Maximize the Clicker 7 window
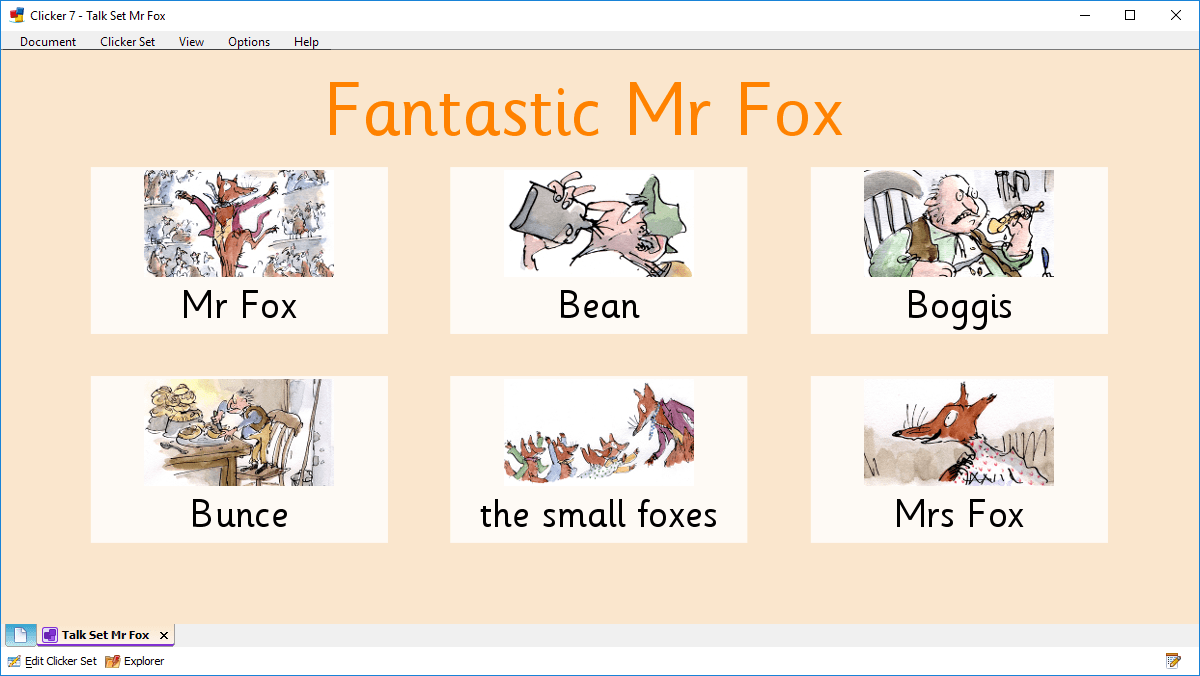 pos(1130,15)
